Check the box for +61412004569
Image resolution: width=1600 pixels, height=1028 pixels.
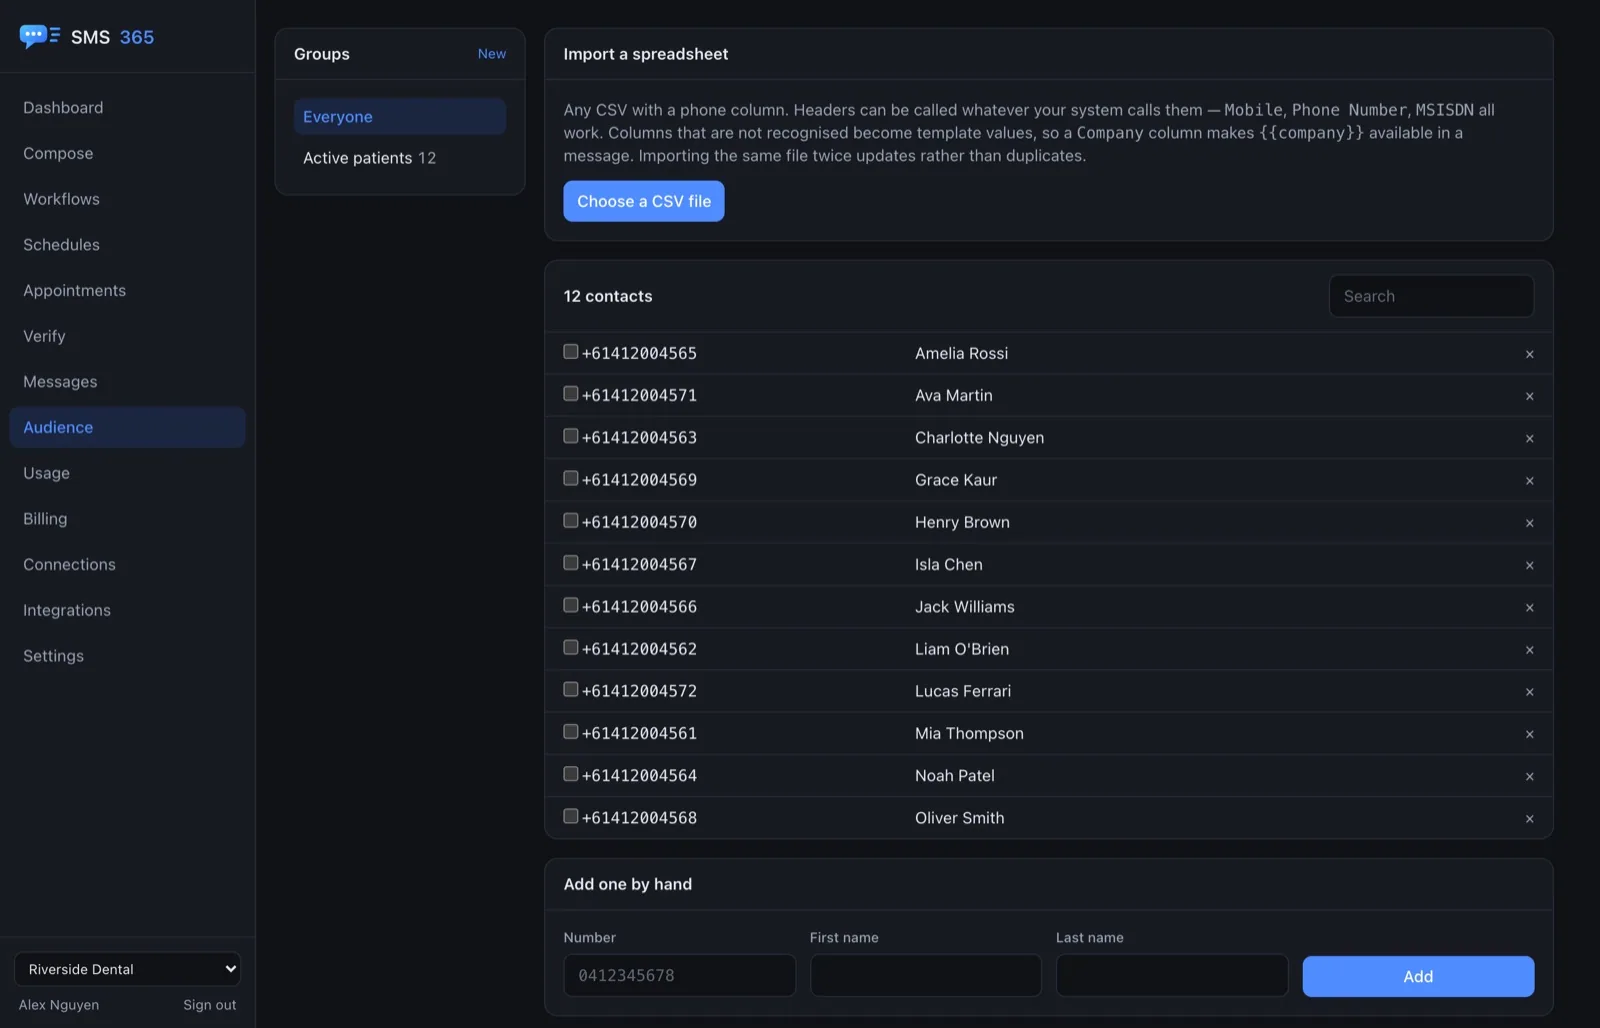point(571,478)
